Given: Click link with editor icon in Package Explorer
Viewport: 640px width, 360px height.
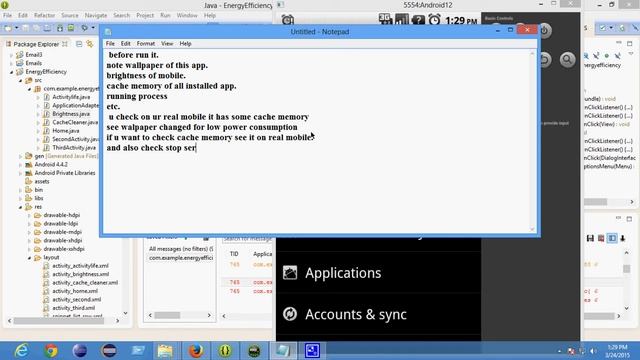Looking at the screenshot, I should 90,44.
